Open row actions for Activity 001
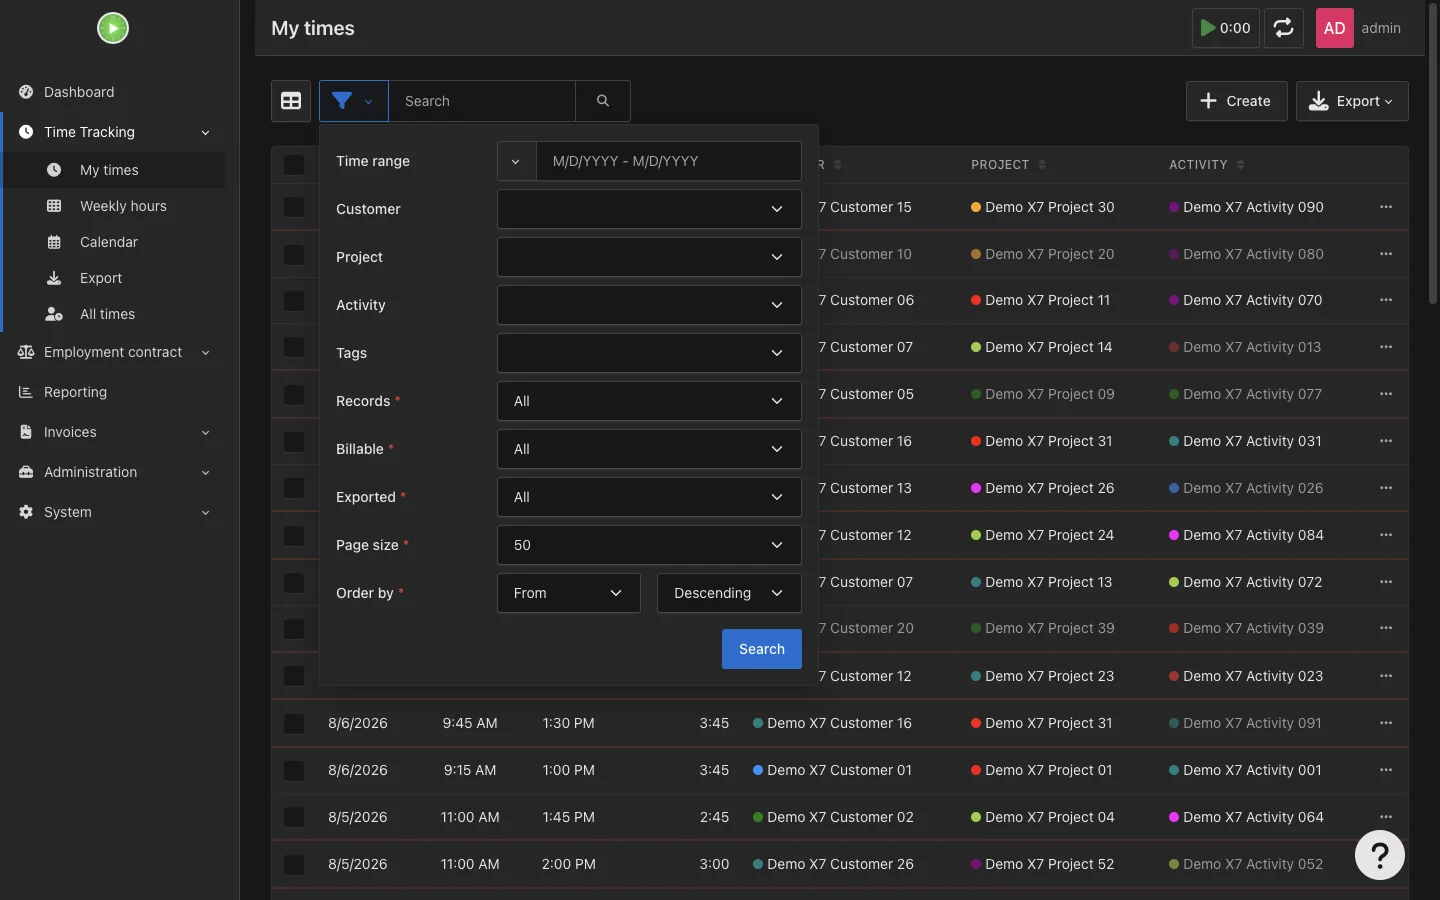 [x=1386, y=770]
